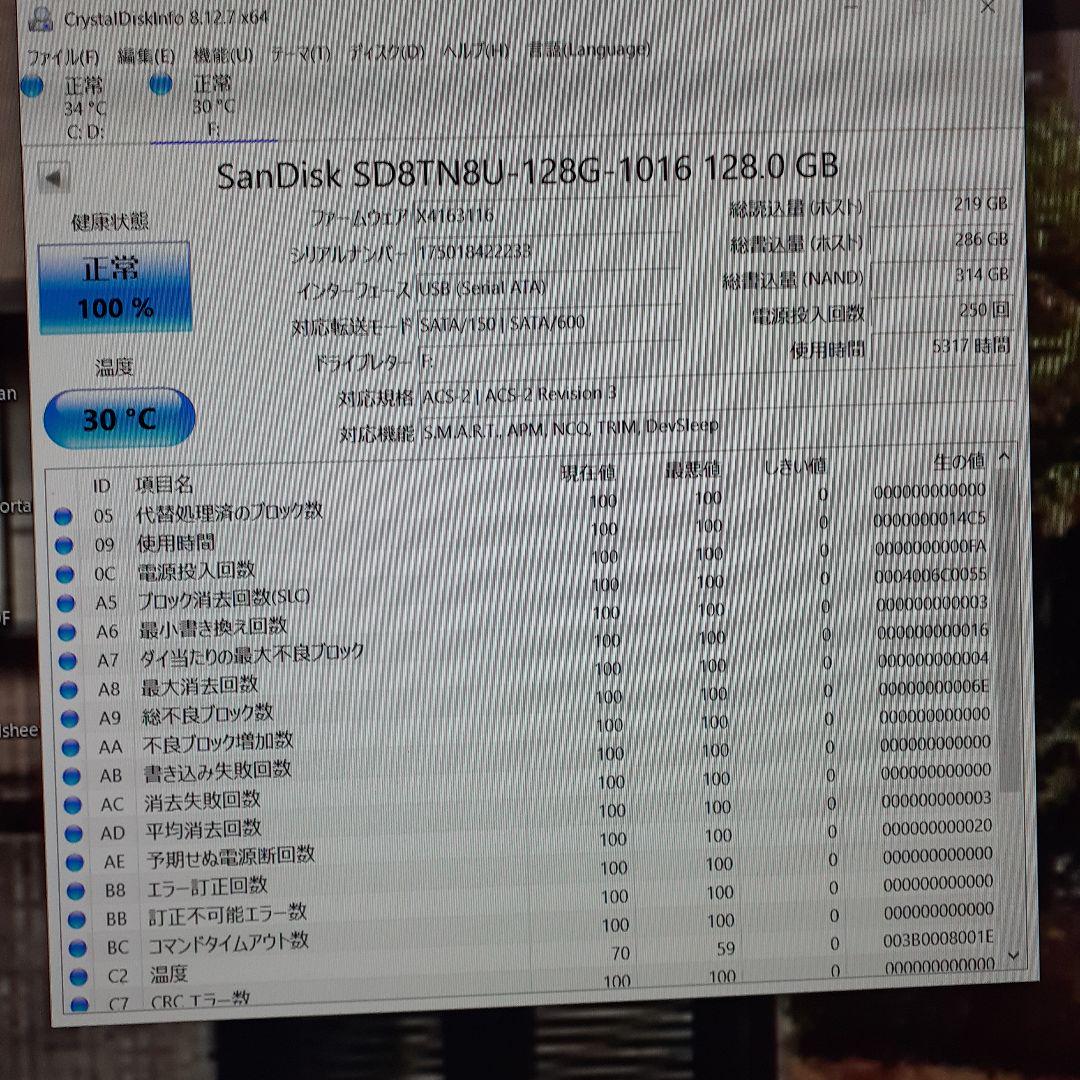Image resolution: width=1080 pixels, height=1080 pixels.
Task: Click the 30 °C temperature button
Action: tap(118, 418)
